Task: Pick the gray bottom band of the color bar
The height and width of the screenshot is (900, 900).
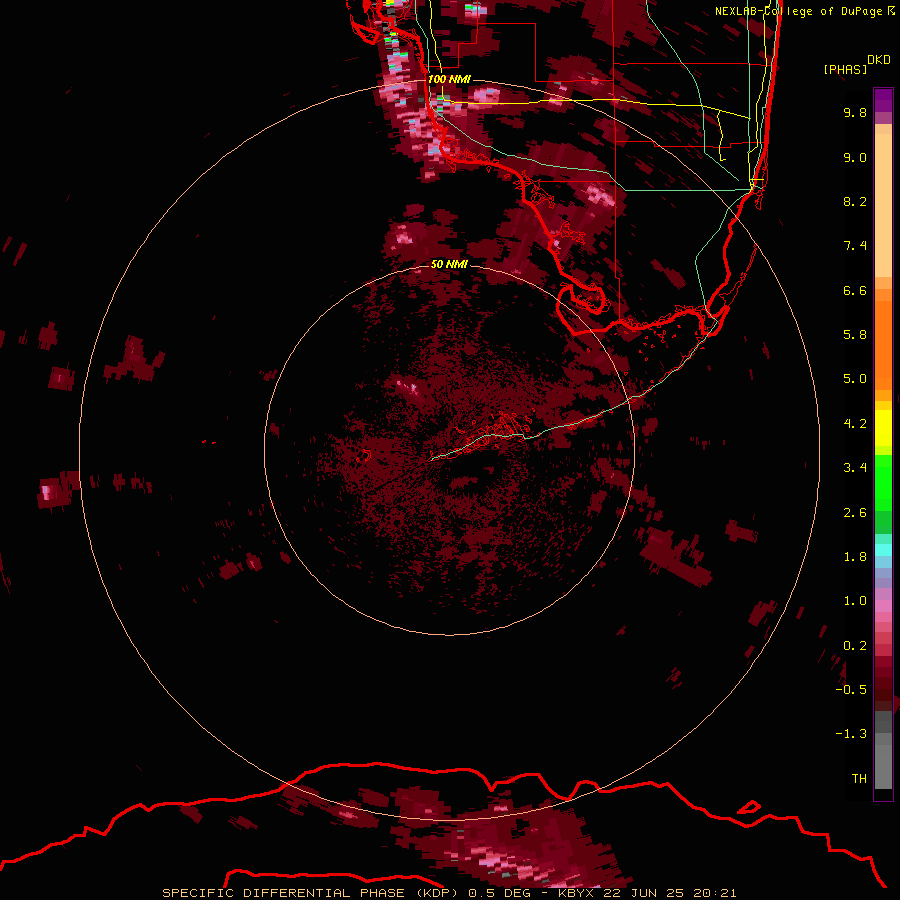Action: click(x=883, y=763)
